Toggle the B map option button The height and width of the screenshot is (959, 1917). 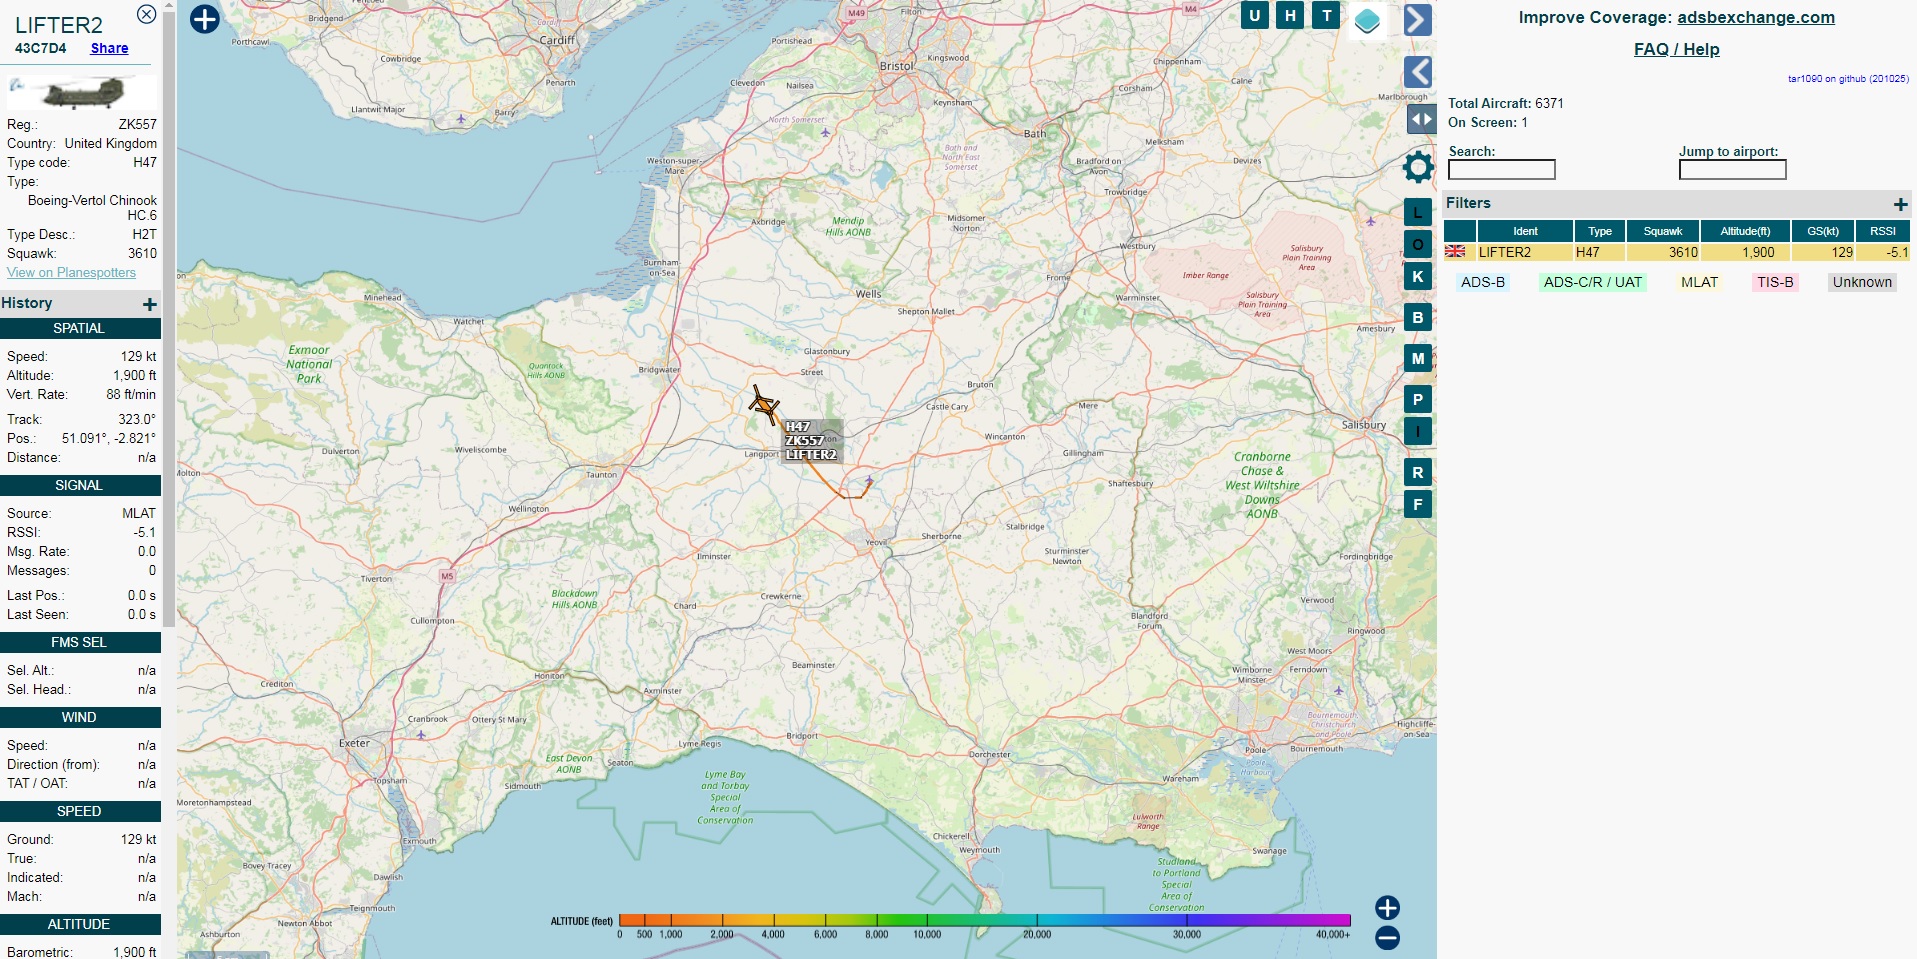coord(1417,317)
